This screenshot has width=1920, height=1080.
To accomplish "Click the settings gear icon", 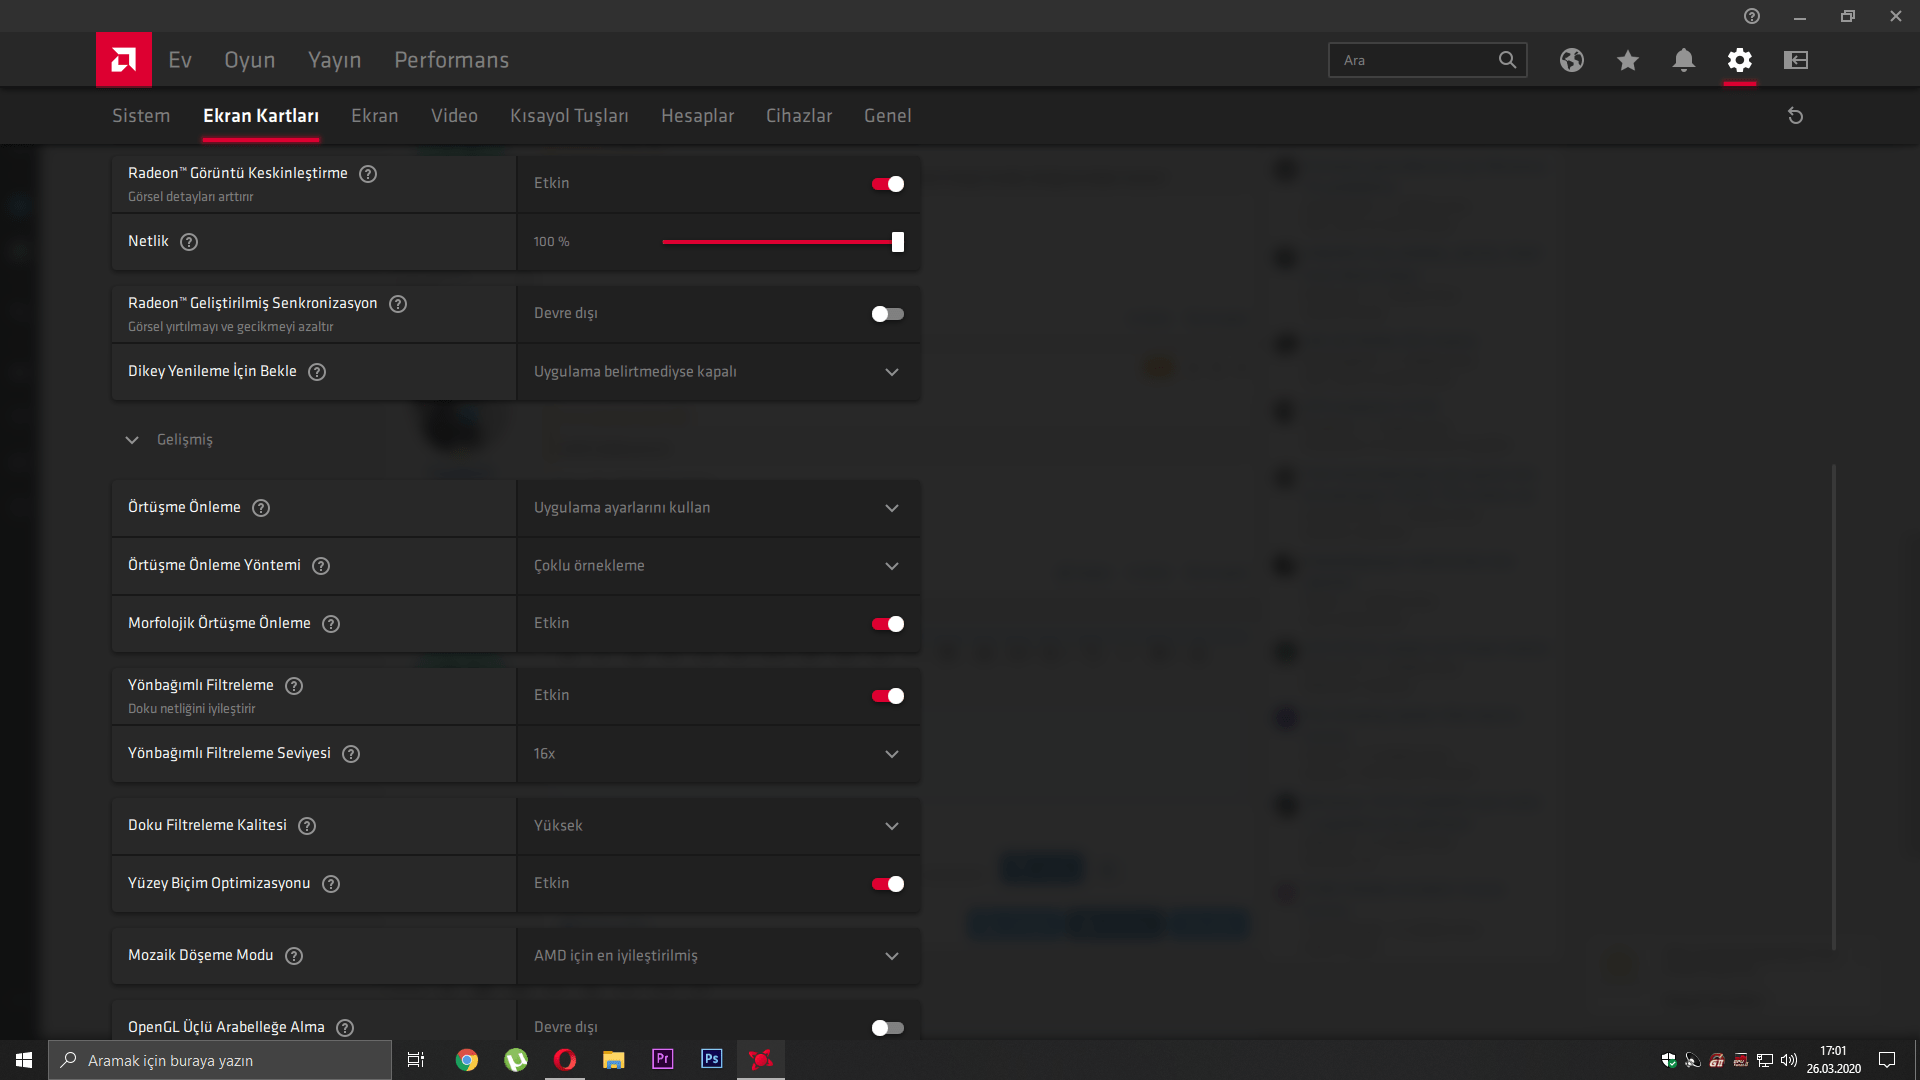I will click(1739, 60).
